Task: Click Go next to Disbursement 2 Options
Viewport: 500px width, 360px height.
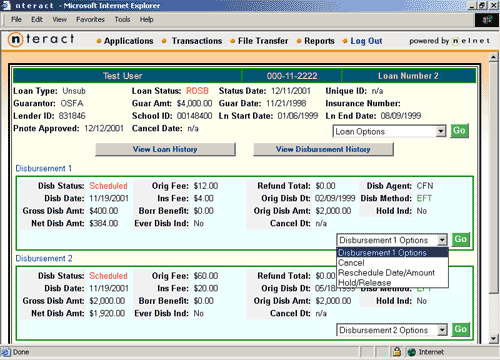Action: click(x=461, y=329)
